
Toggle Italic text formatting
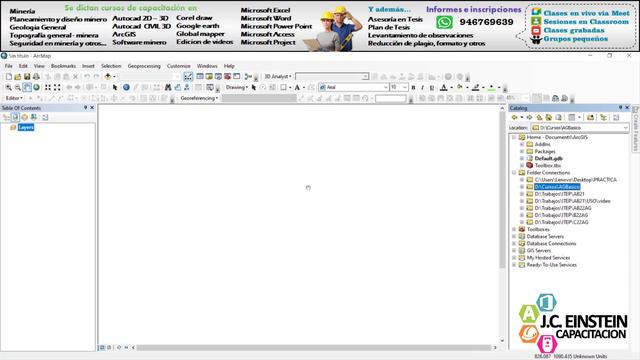tap(422, 87)
